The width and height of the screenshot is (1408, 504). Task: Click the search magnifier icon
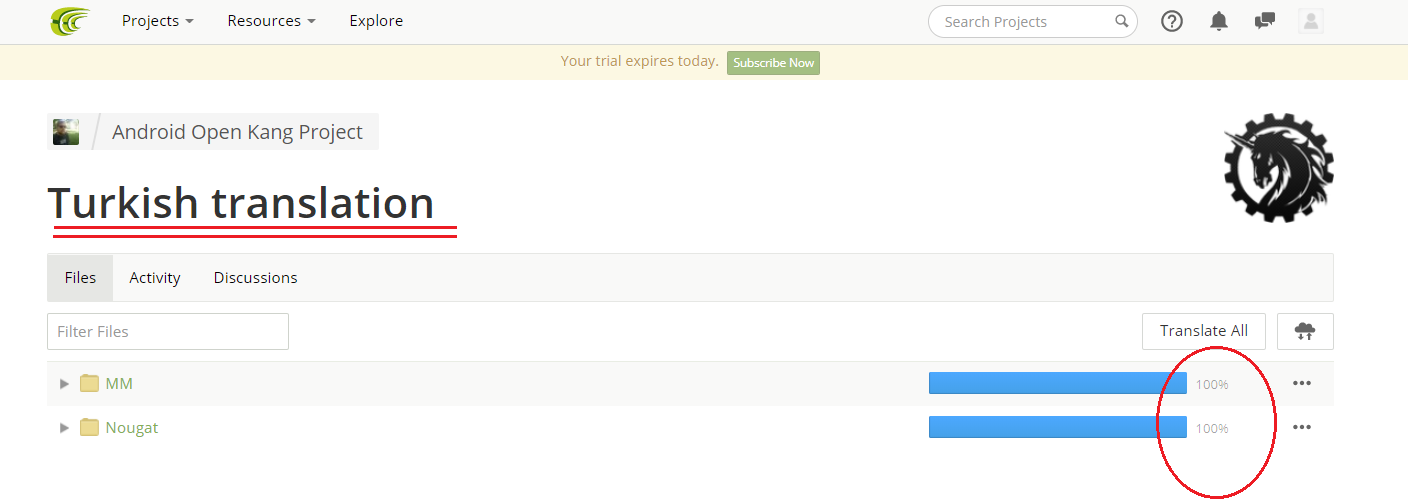[1122, 21]
